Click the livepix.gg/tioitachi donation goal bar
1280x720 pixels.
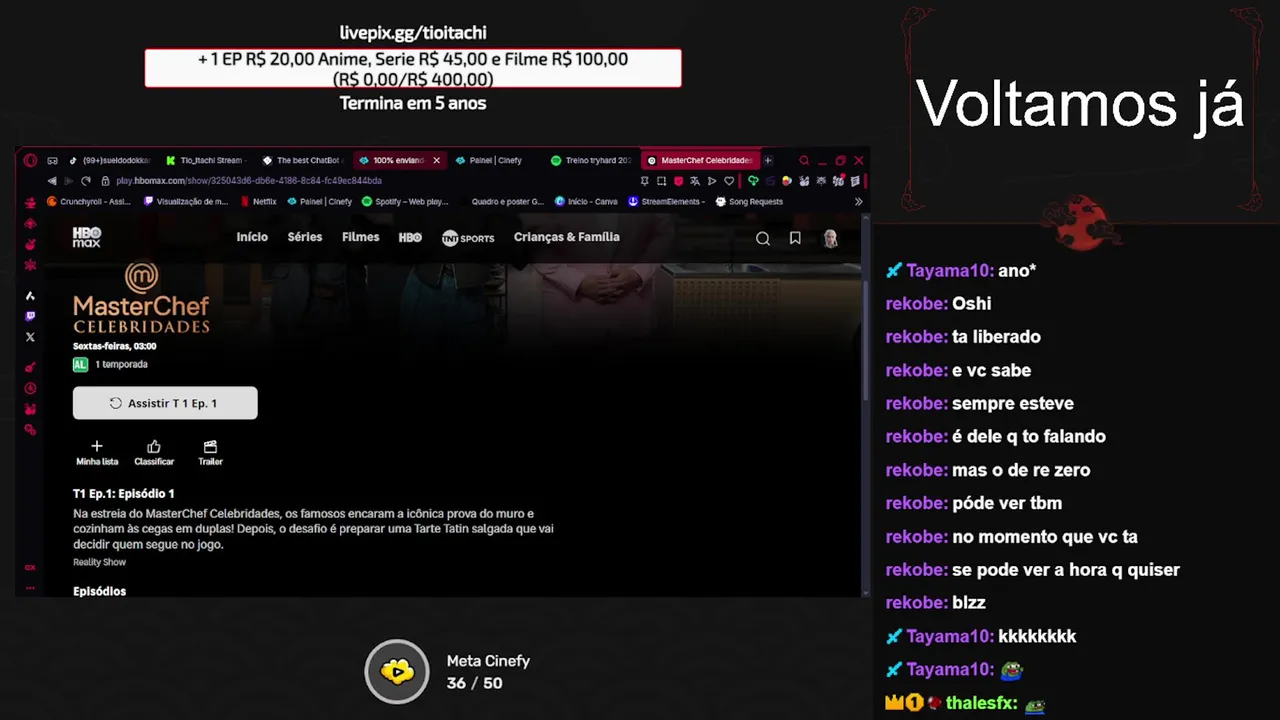(413, 68)
